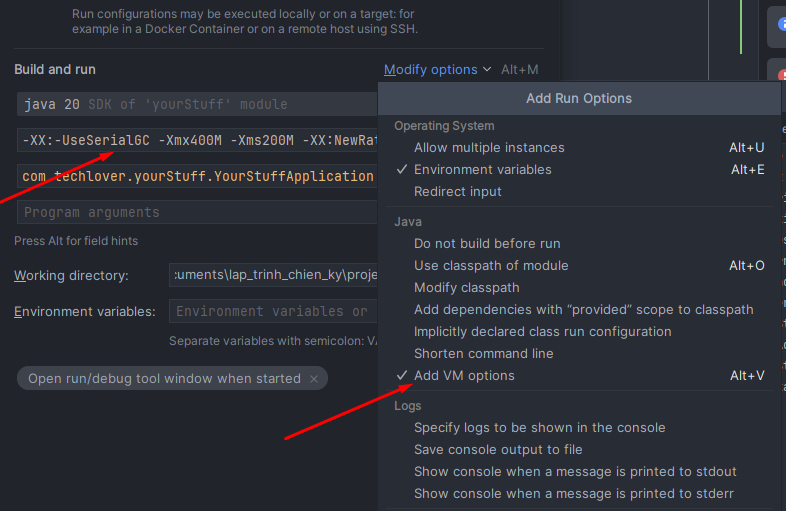
Task: Remove the 'Open run/debug tool window' chip
Action: pos(314,379)
